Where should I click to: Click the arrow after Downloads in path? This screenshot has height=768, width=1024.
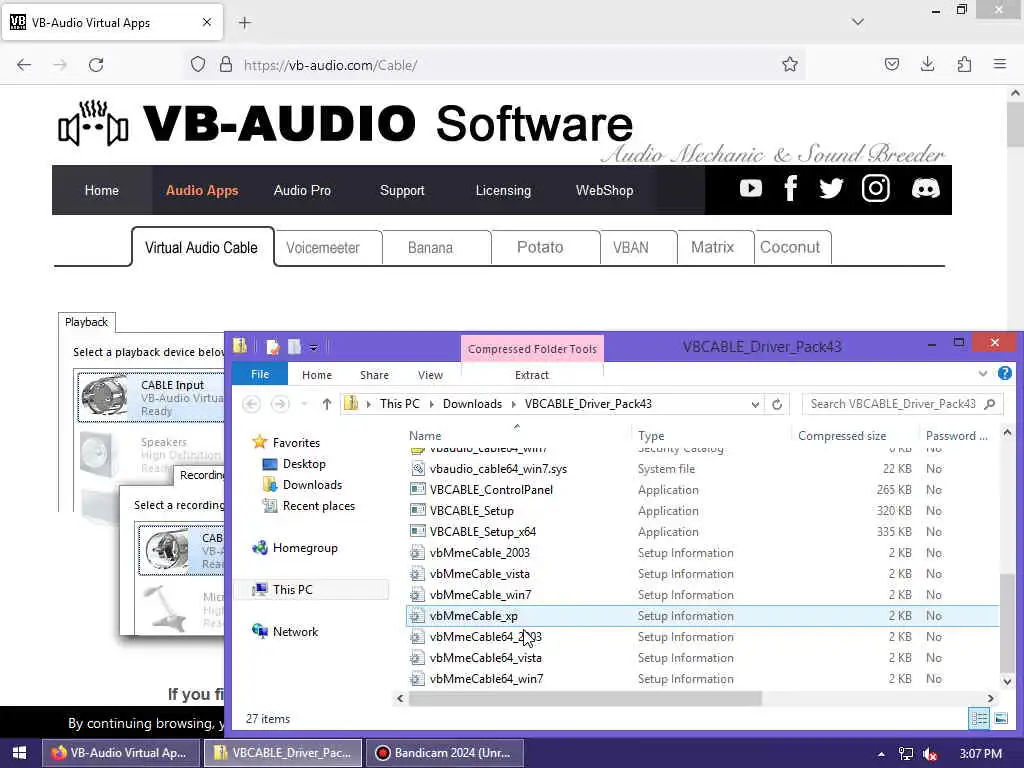click(x=513, y=404)
